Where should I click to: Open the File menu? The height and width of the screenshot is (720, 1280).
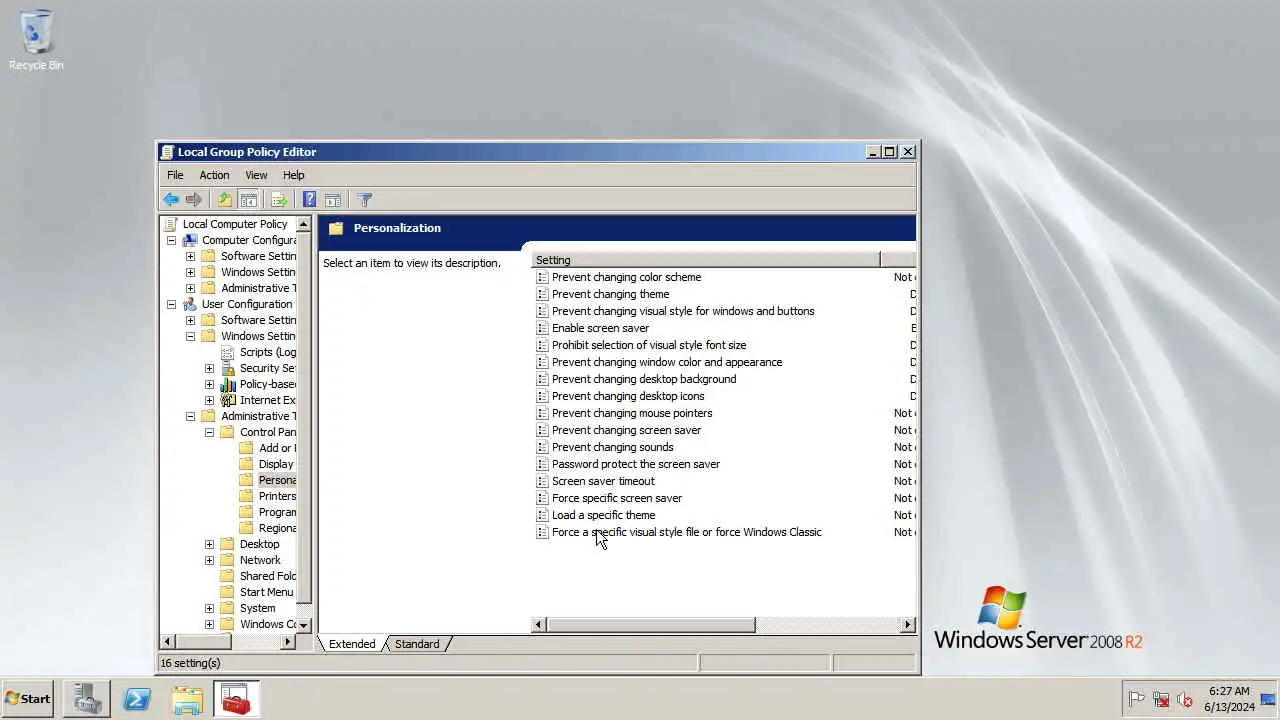click(175, 175)
